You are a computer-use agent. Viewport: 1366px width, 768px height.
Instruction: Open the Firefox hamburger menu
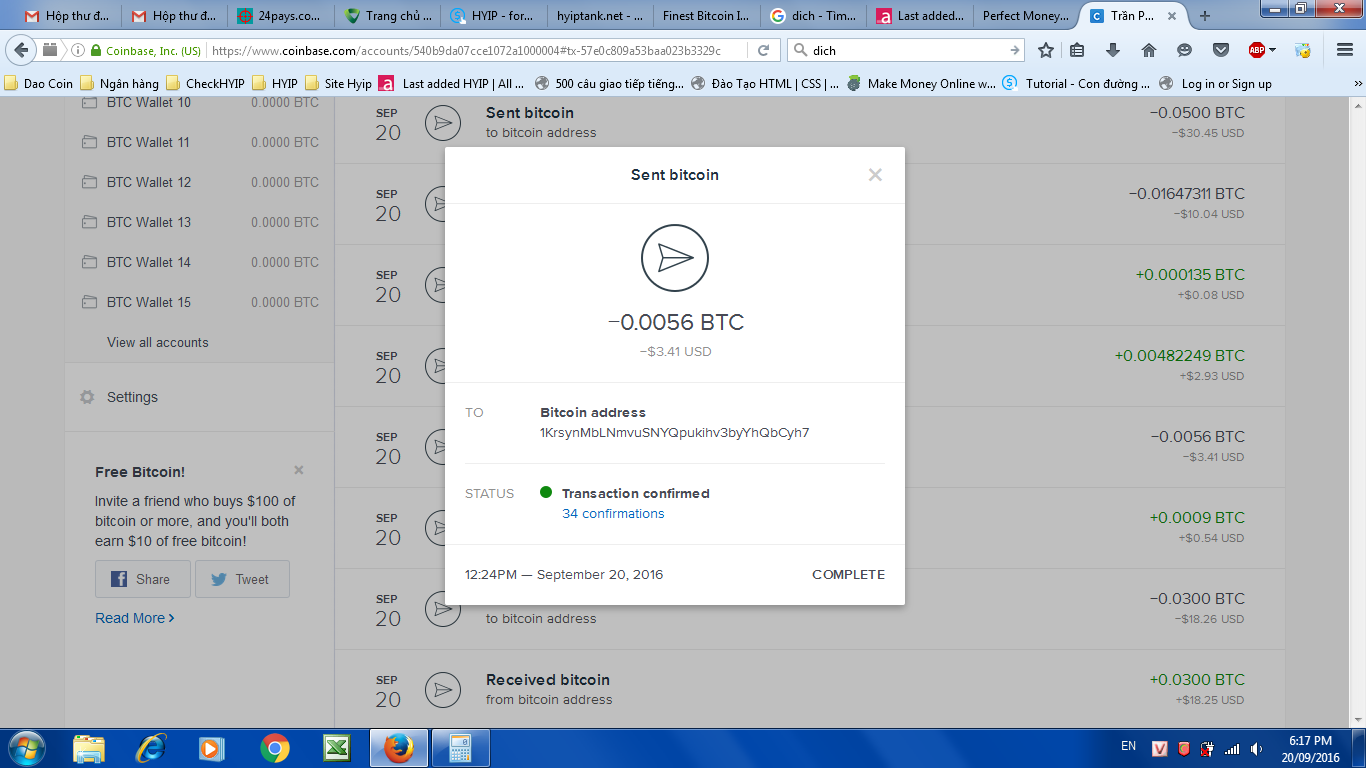pyautogui.click(x=1345, y=50)
